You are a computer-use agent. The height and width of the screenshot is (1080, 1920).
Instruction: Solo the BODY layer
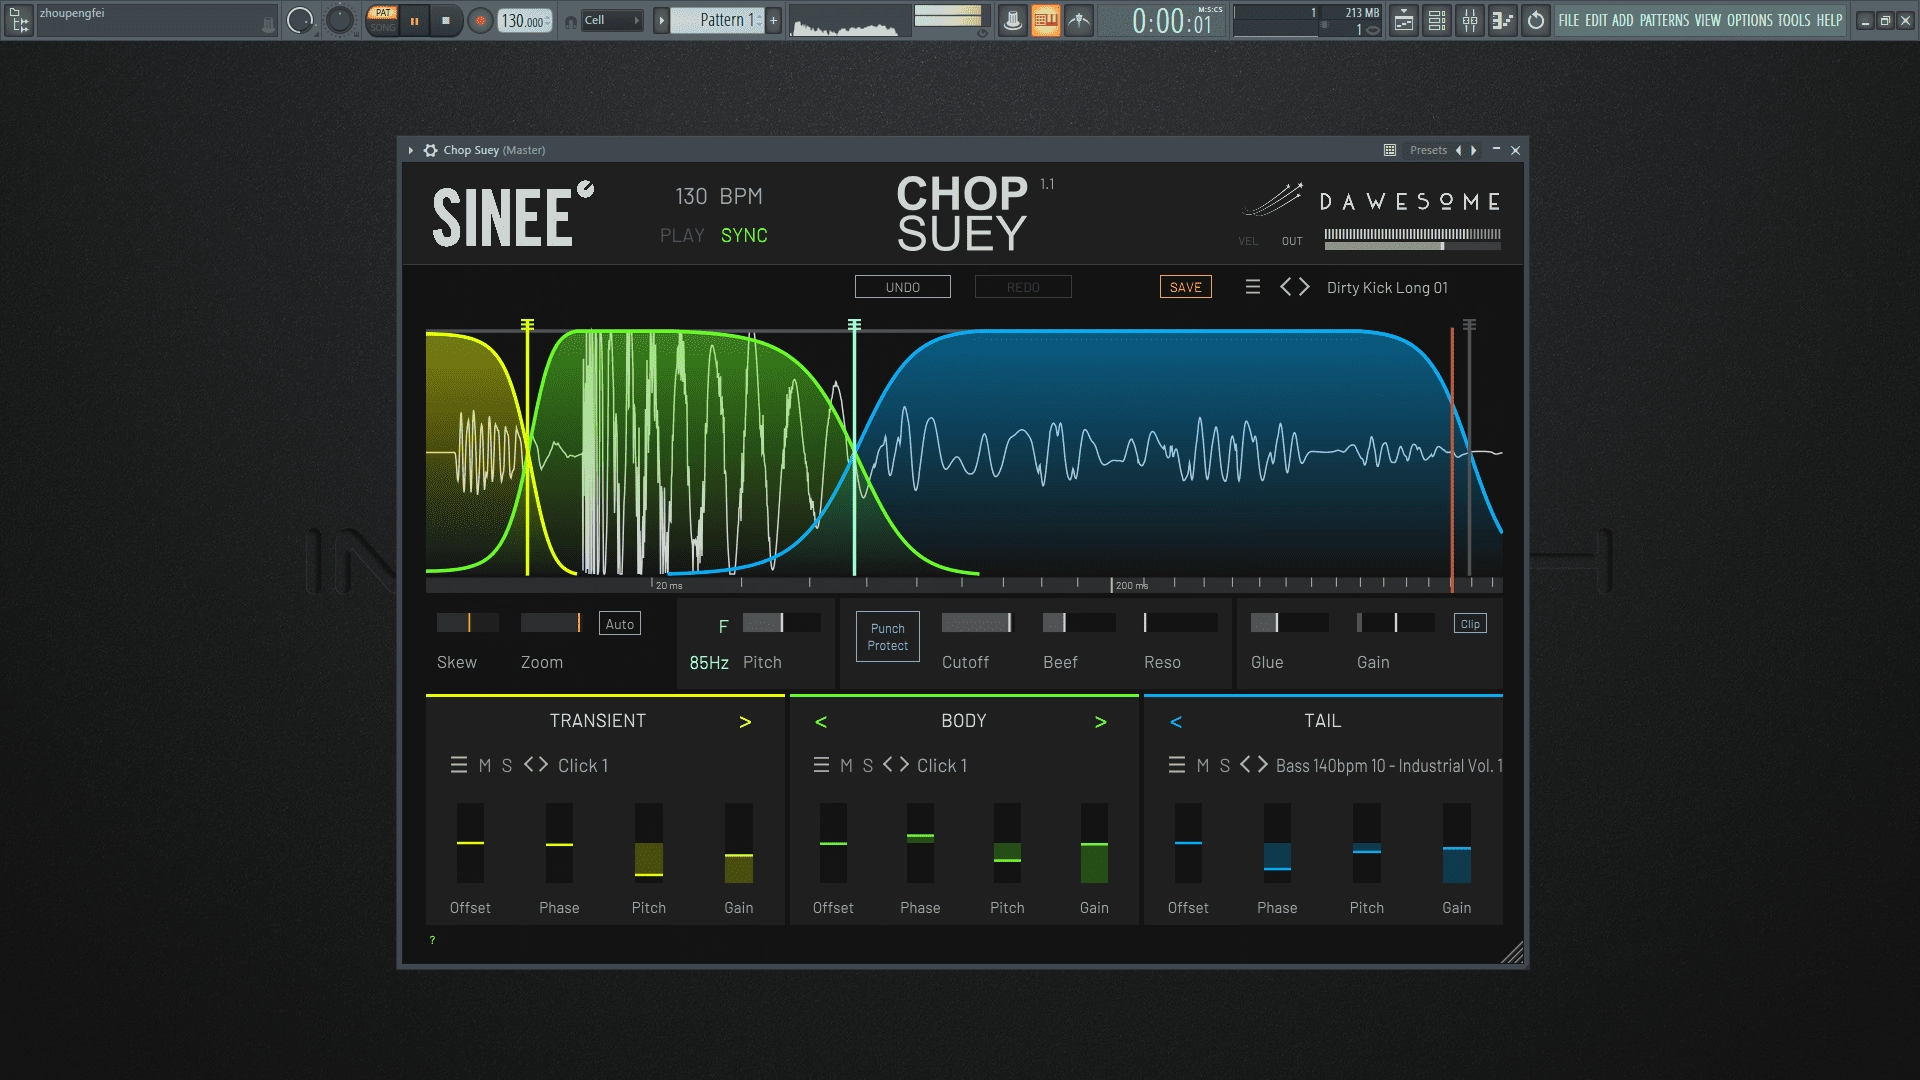coord(868,765)
